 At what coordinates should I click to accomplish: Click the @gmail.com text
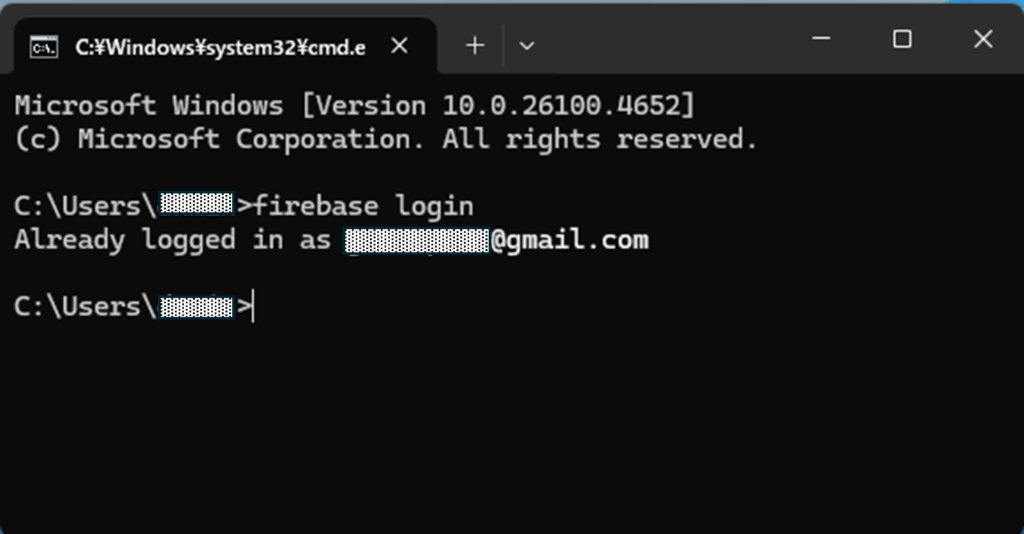[x=570, y=240]
